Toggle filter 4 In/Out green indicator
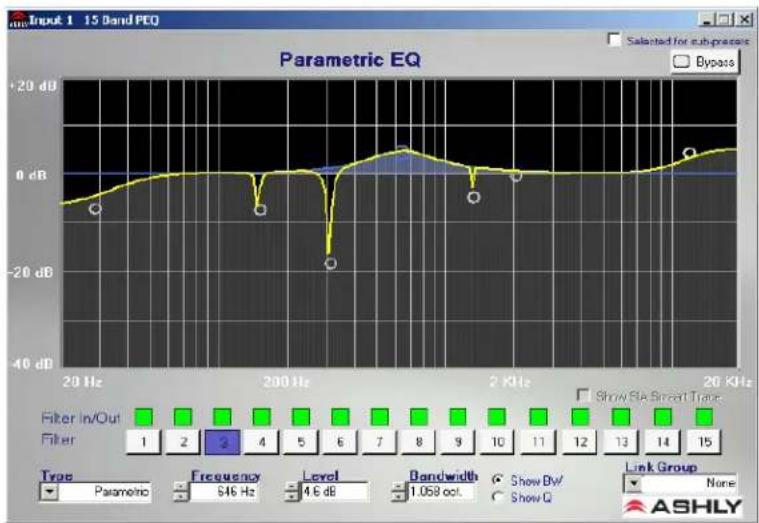Viewport: 759px width, 523px height. (x=261, y=416)
